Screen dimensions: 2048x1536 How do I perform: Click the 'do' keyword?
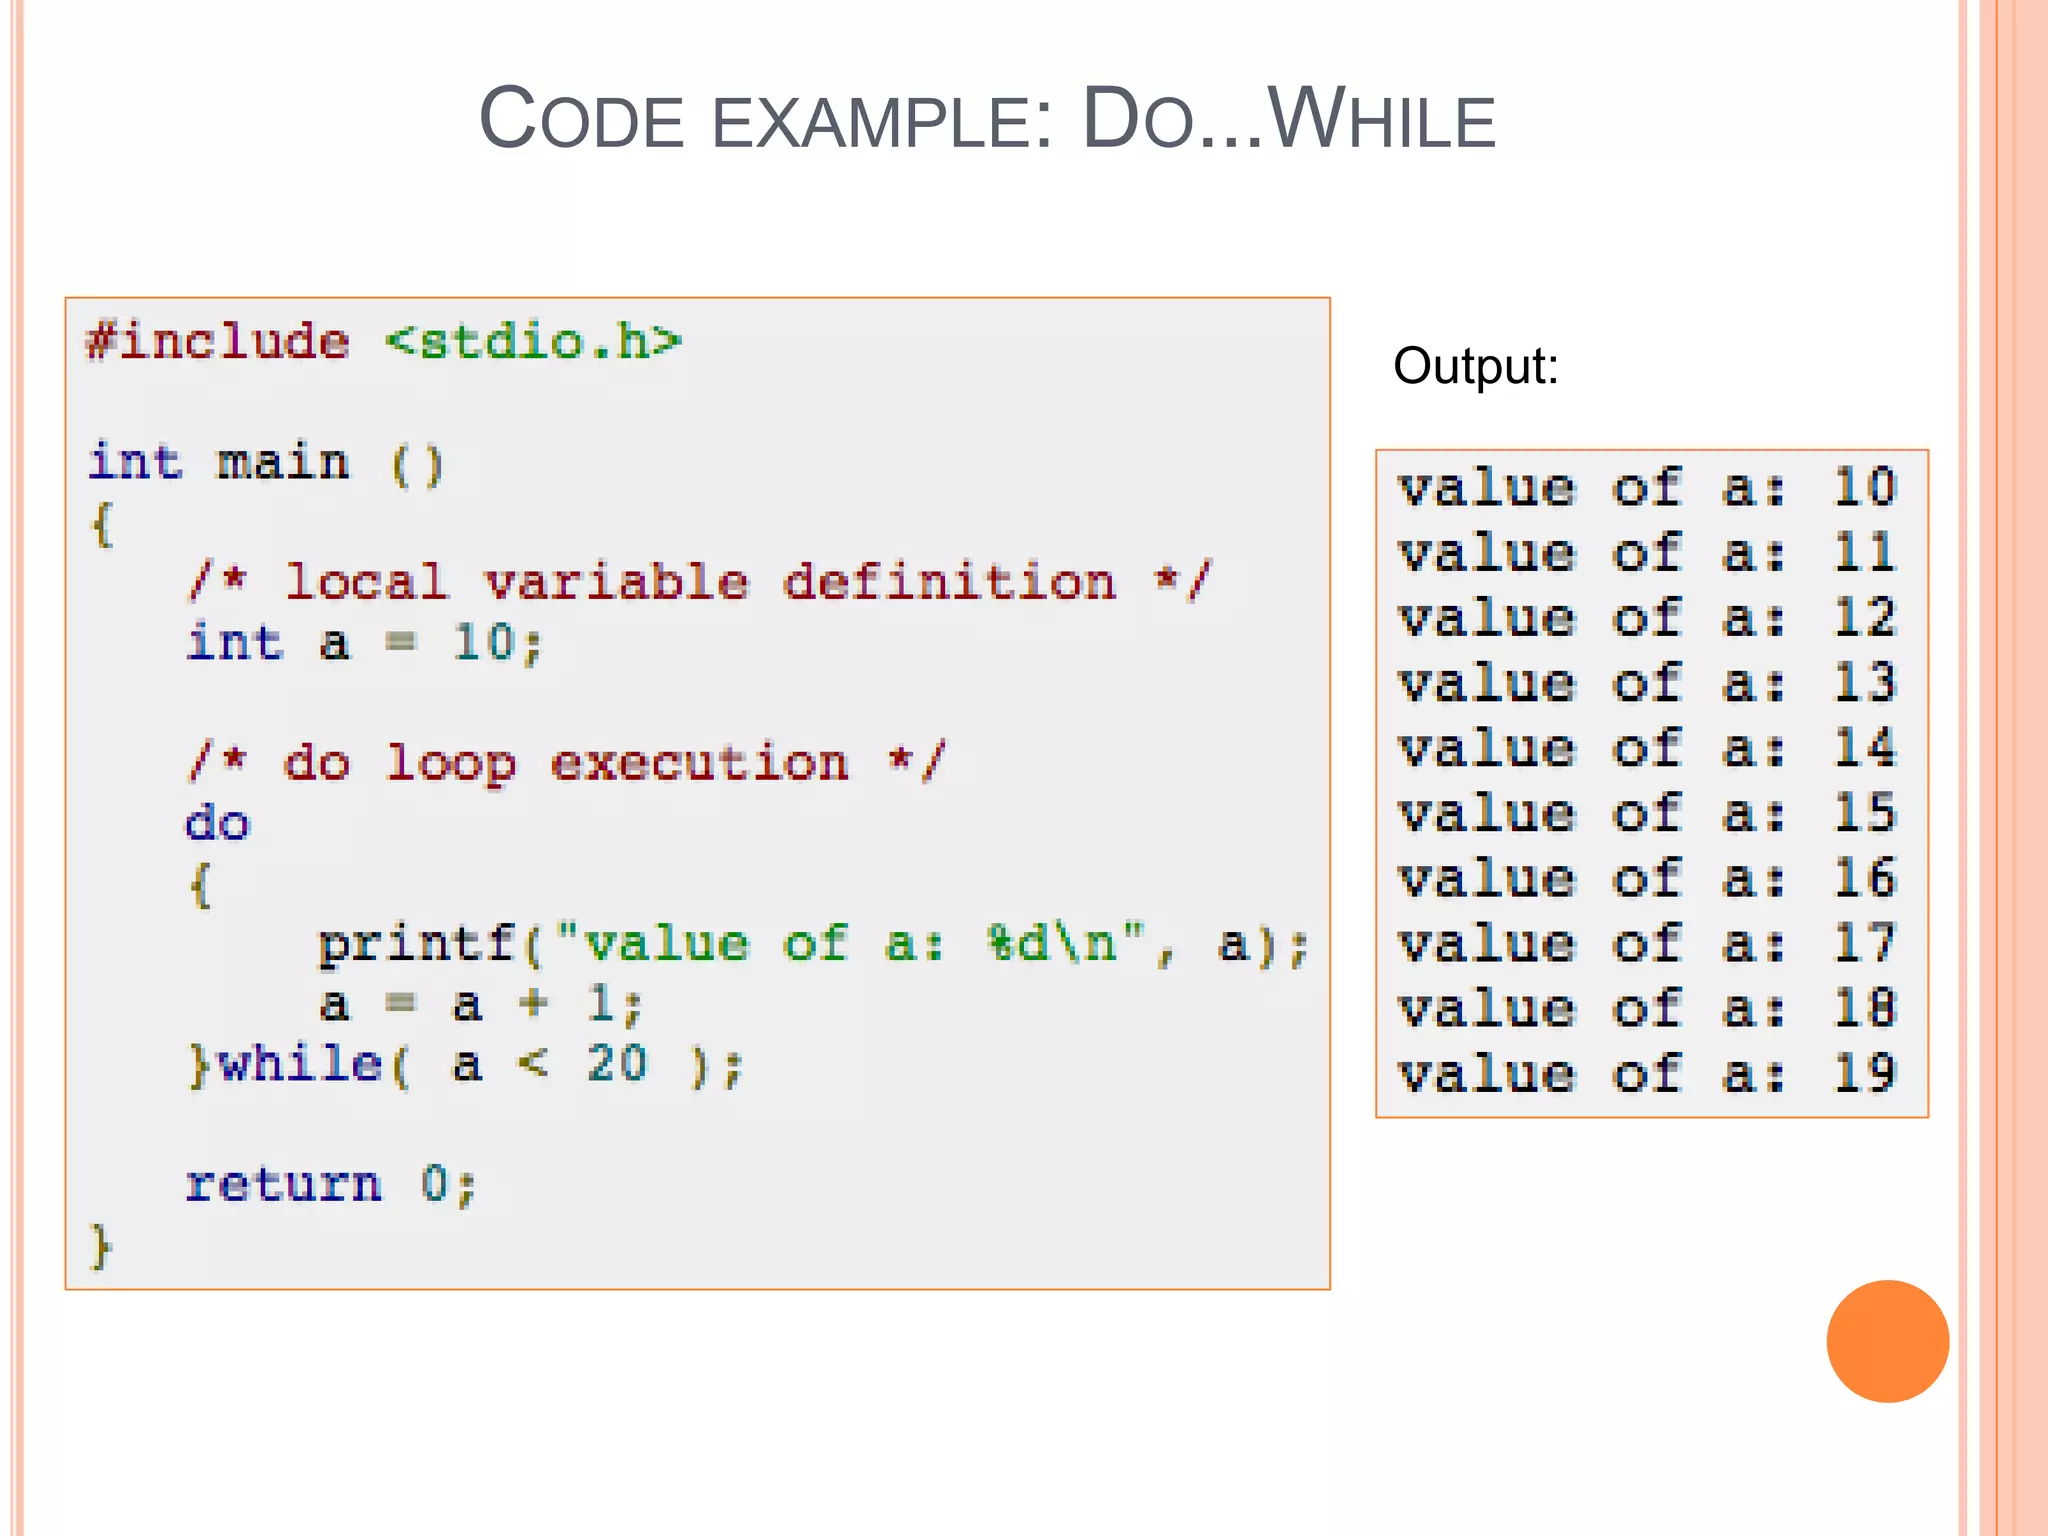point(218,824)
